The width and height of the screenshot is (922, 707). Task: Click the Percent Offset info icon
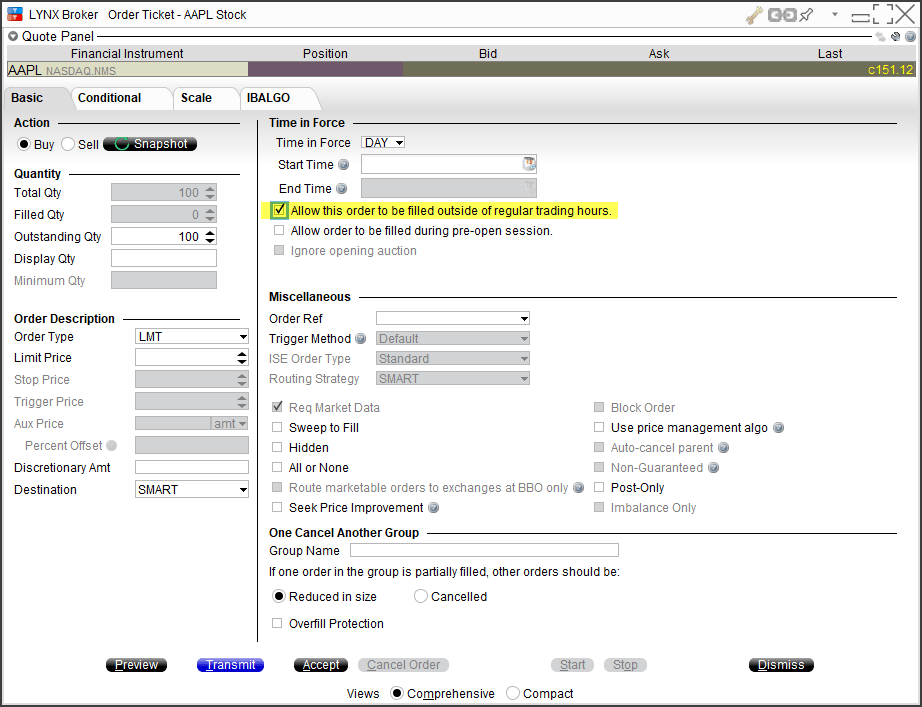[111, 446]
